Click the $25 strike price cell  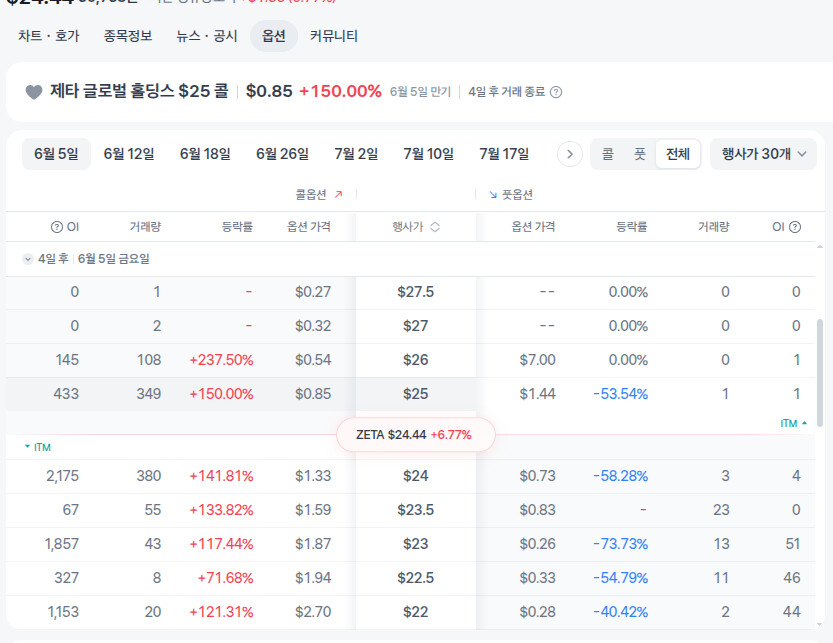coord(415,394)
